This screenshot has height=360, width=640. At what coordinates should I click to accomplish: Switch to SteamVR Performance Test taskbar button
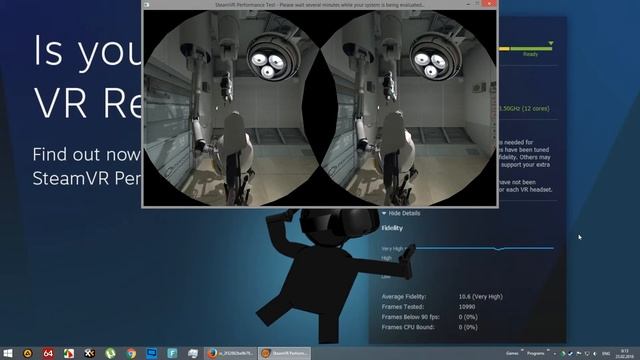(x=284, y=353)
